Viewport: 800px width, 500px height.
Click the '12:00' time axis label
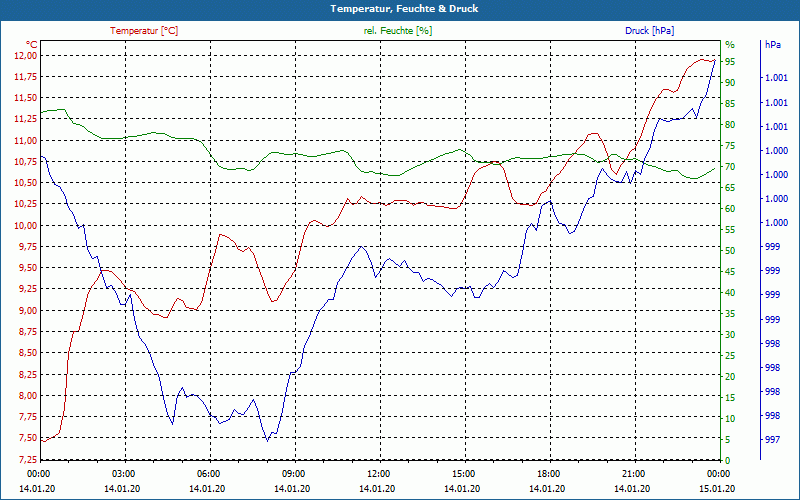coord(378,474)
